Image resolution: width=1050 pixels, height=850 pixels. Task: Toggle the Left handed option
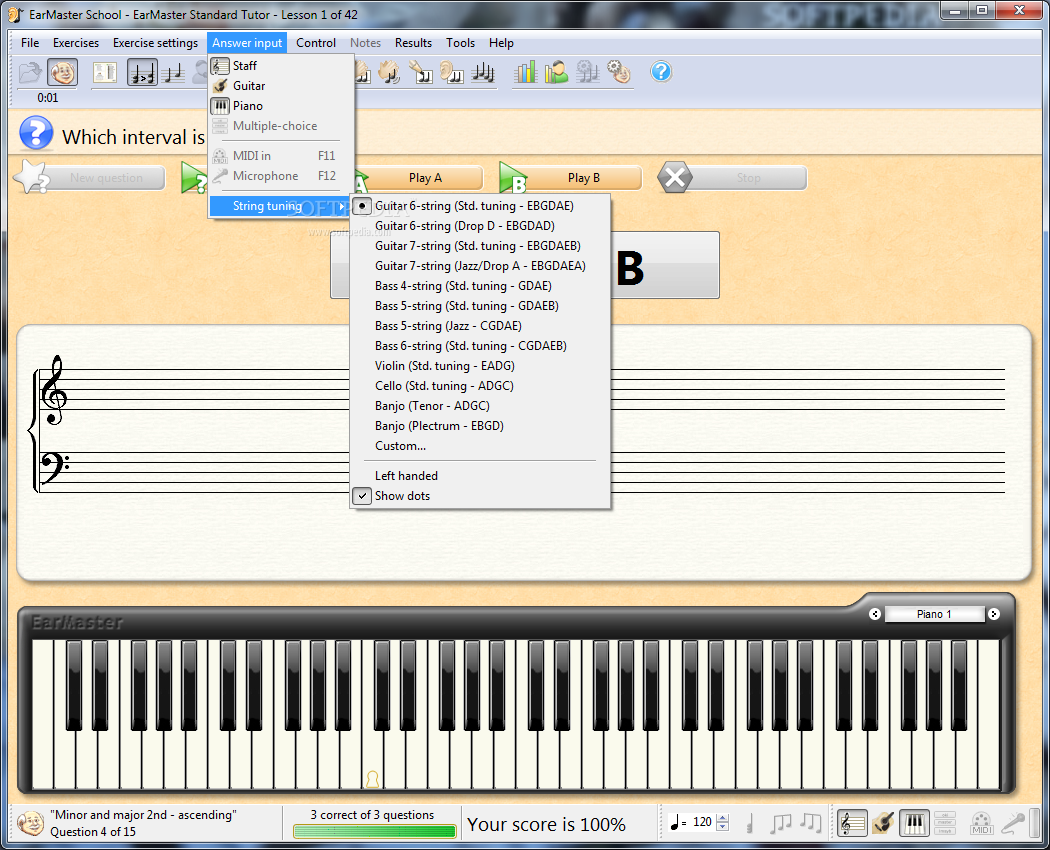[480, 476]
